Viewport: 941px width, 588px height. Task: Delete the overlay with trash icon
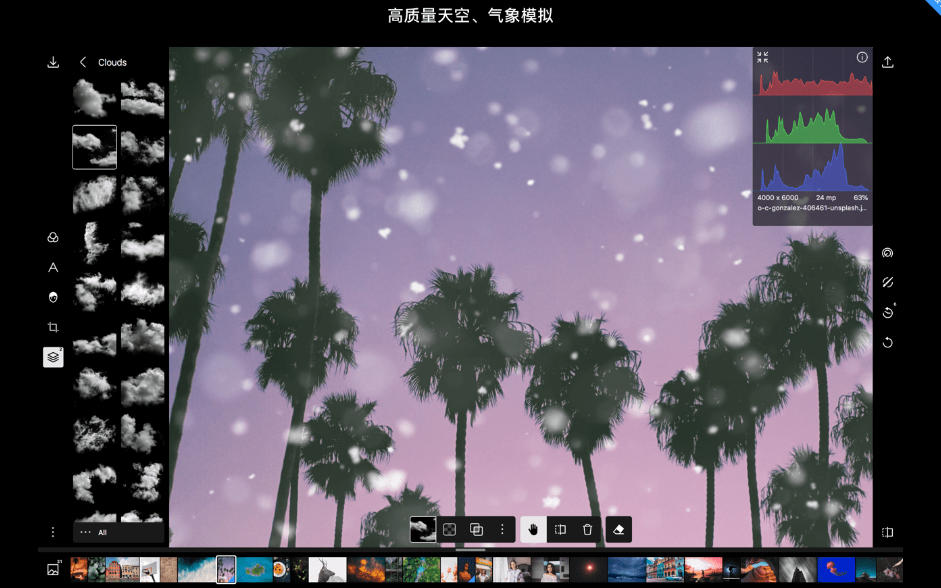point(588,530)
